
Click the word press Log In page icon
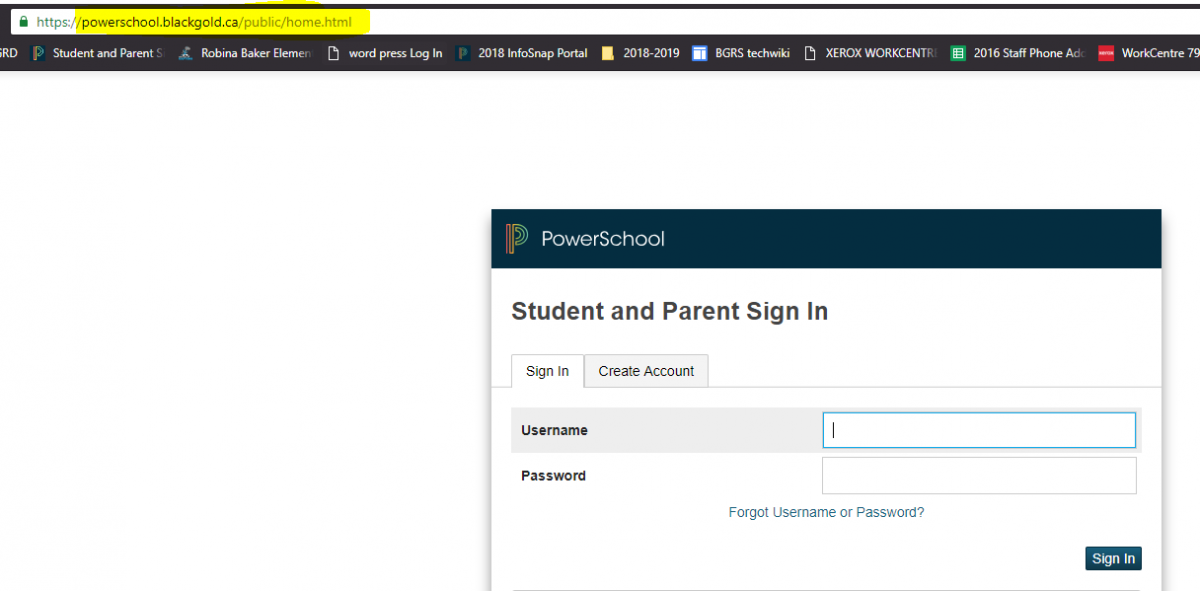tap(334, 53)
